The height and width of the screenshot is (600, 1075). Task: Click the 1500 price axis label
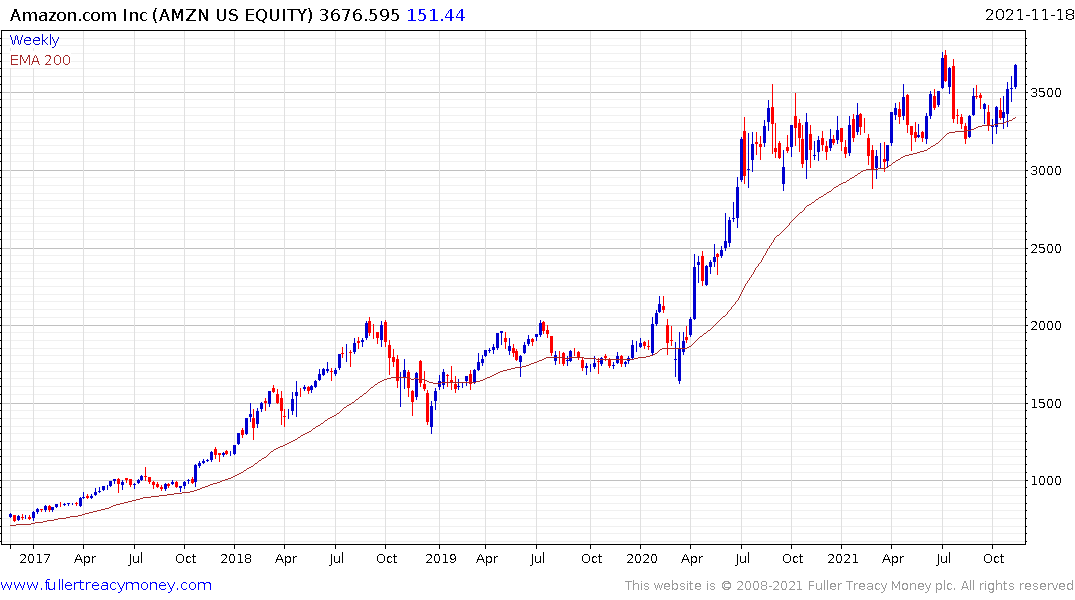(1046, 403)
